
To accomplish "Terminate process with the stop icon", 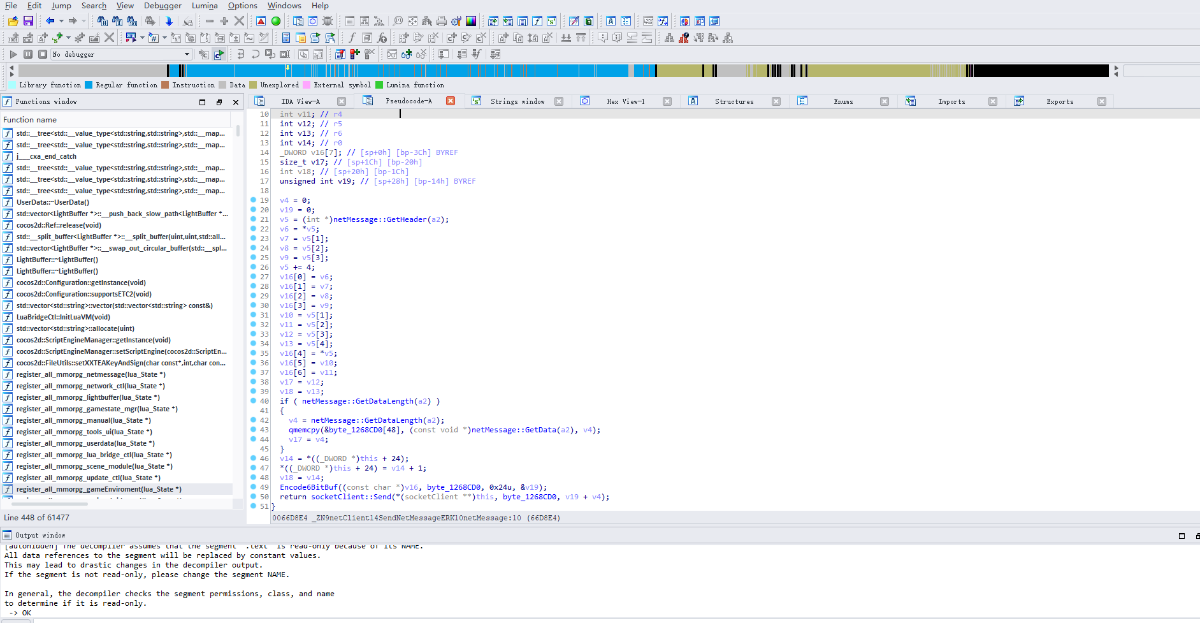I will 43,54.
